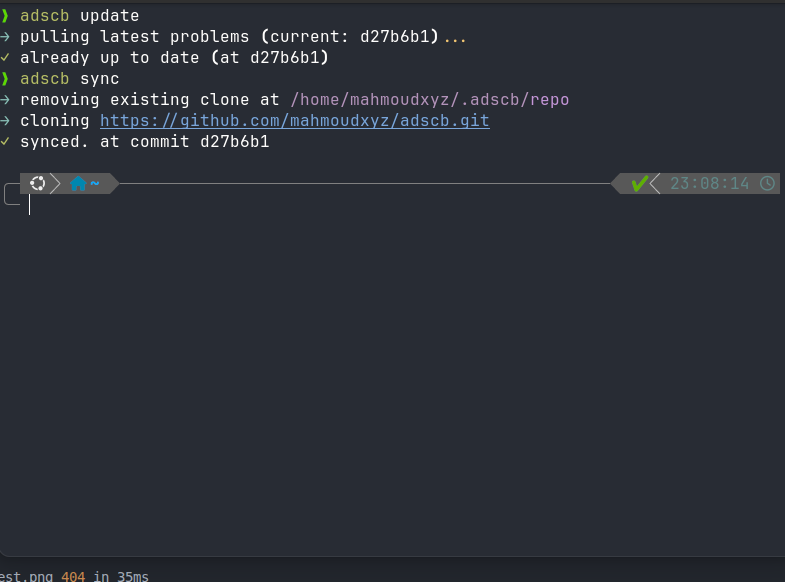Click the arrow before "removing existing clone"
Image resolution: width=785 pixels, height=582 pixels.
pos(5,100)
